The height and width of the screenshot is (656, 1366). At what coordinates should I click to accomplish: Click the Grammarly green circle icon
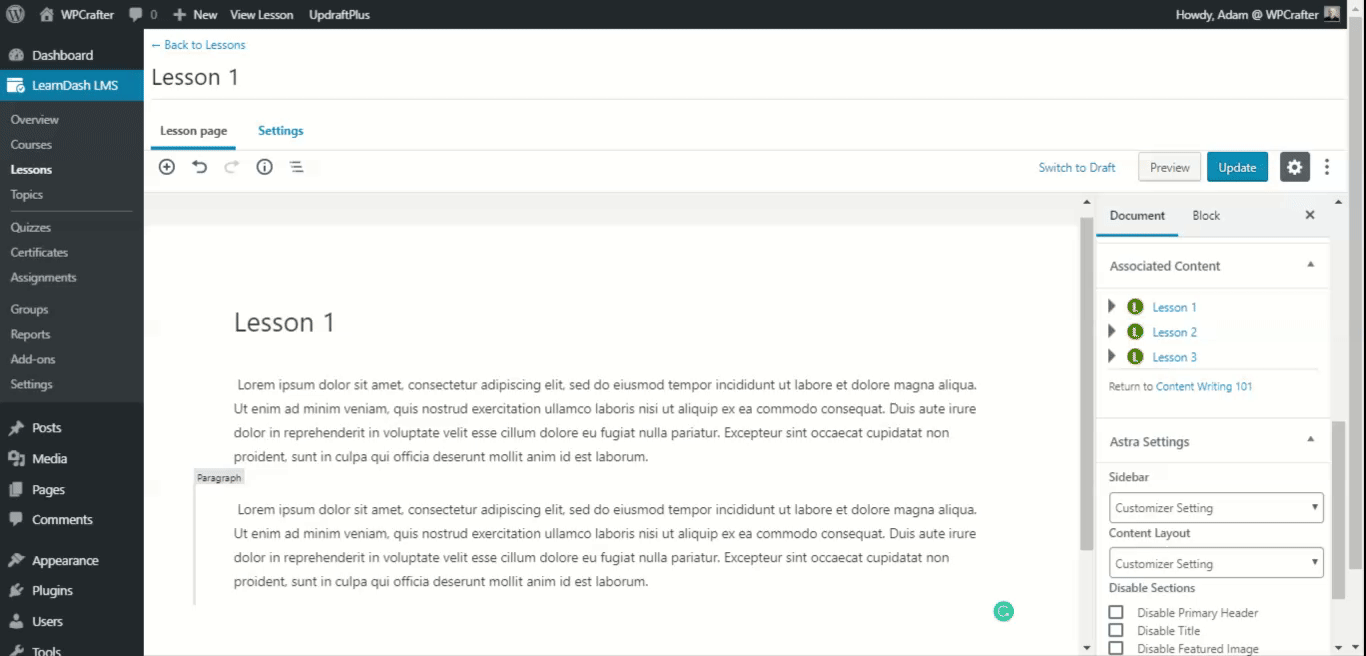click(1003, 611)
